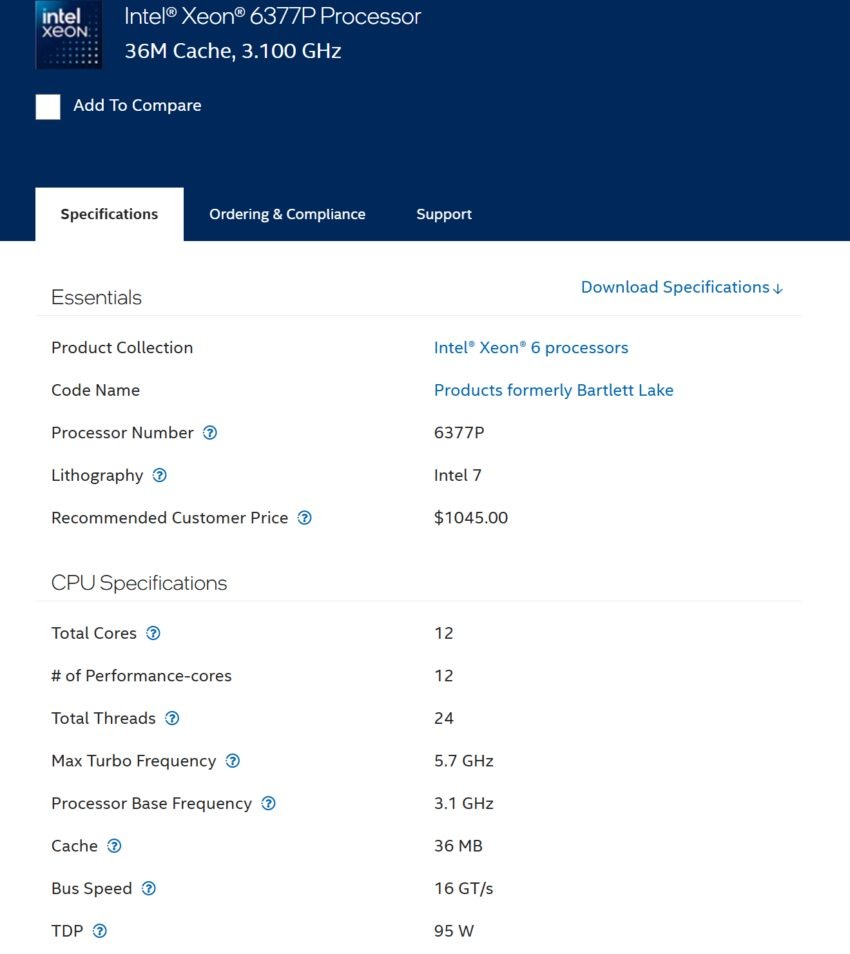Screen dimensions: 850x954
Task: Check the Add To Compare checkbox
Action: pos(48,106)
